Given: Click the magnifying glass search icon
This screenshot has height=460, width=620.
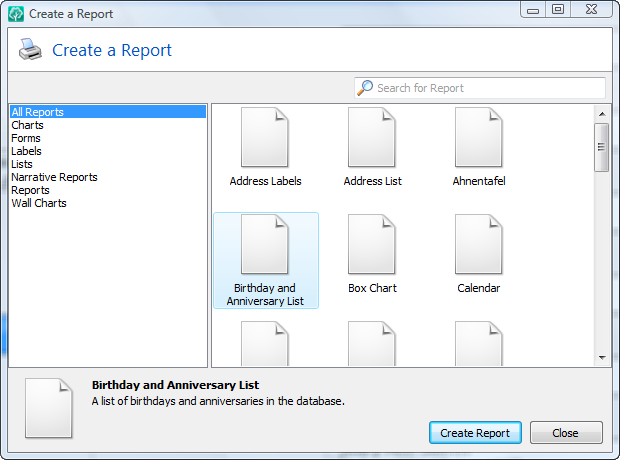Looking at the screenshot, I should 365,88.
